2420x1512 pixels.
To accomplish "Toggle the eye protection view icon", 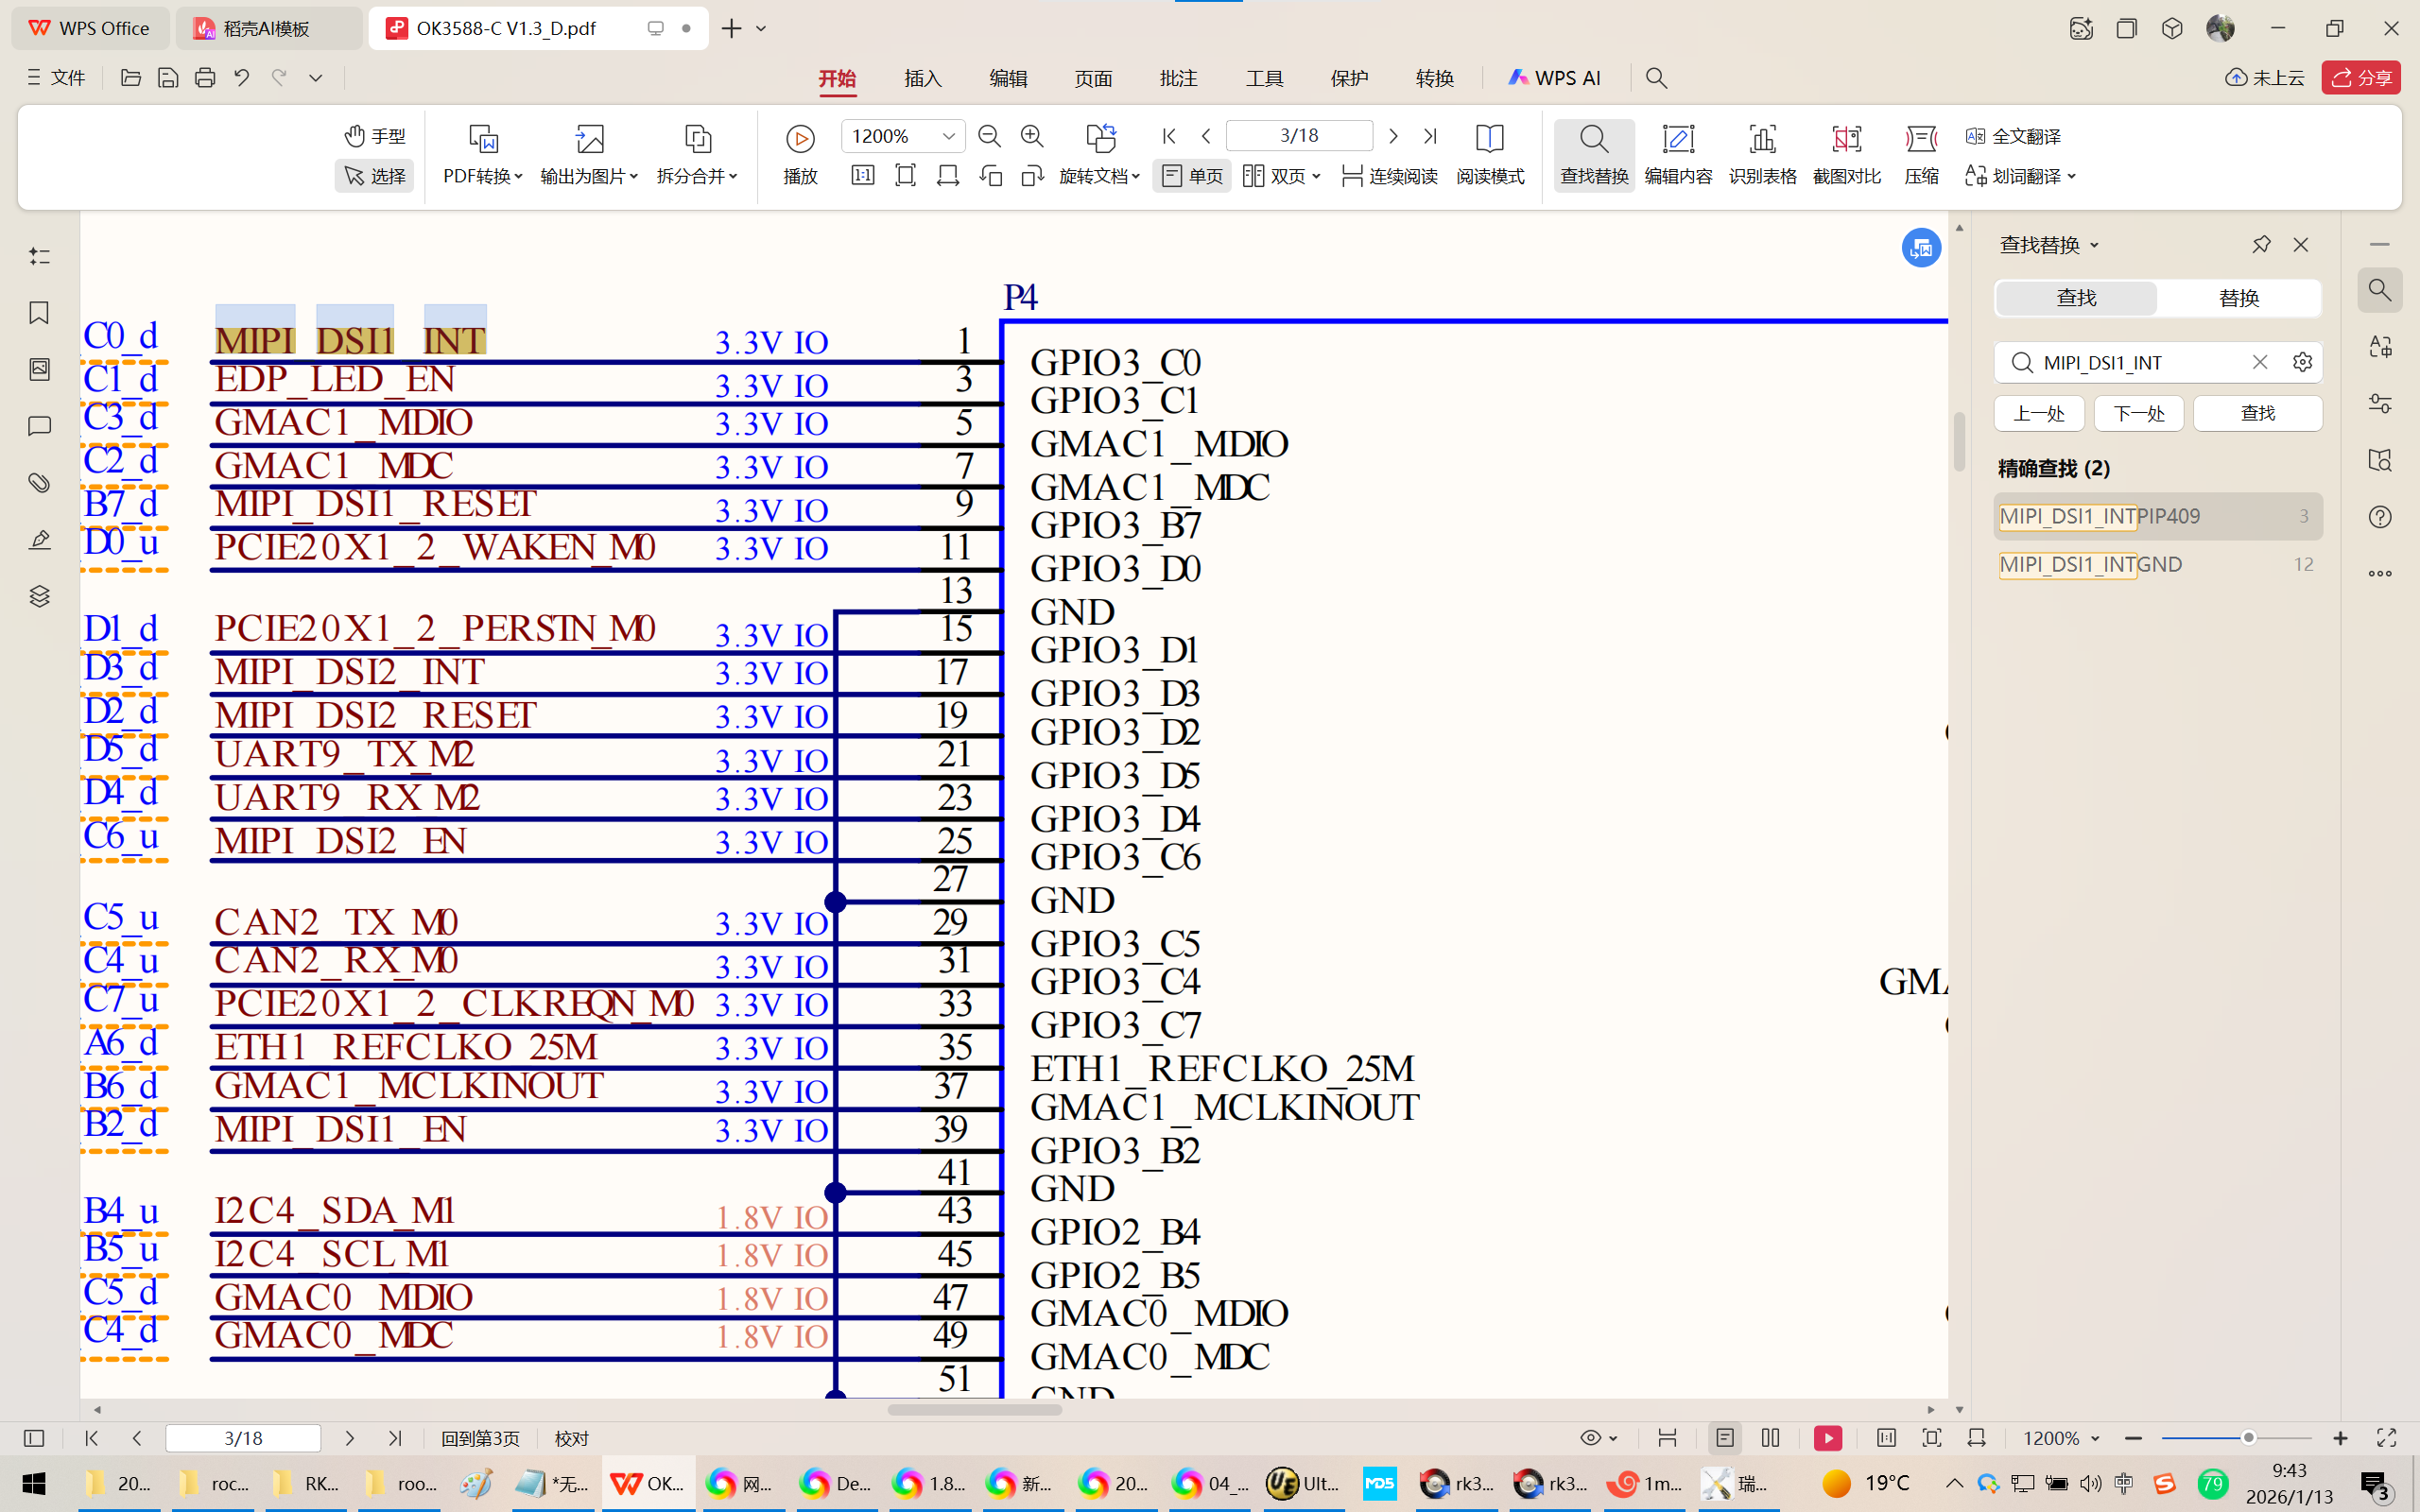I will (x=1591, y=1438).
